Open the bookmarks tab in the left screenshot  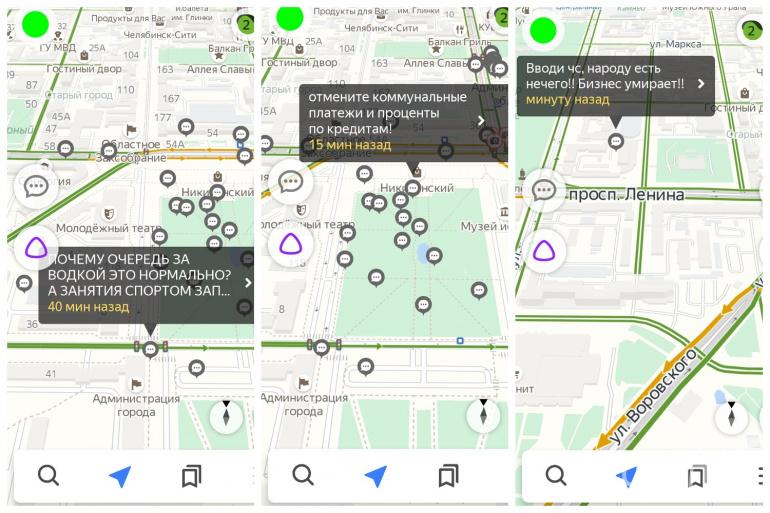click(x=191, y=476)
